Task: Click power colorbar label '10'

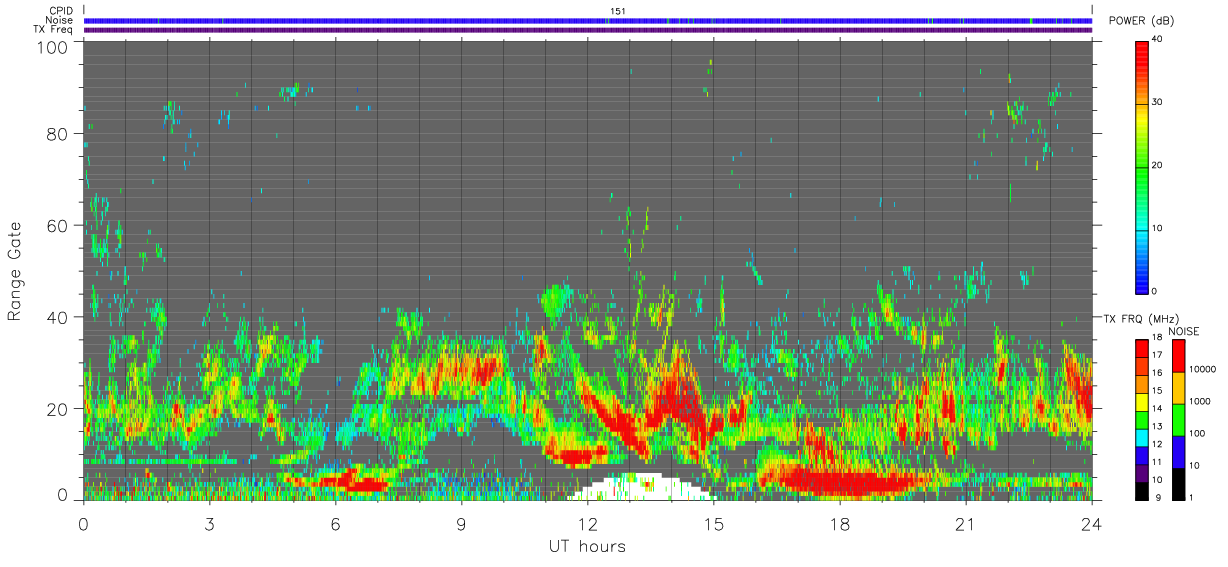Action: click(1157, 228)
